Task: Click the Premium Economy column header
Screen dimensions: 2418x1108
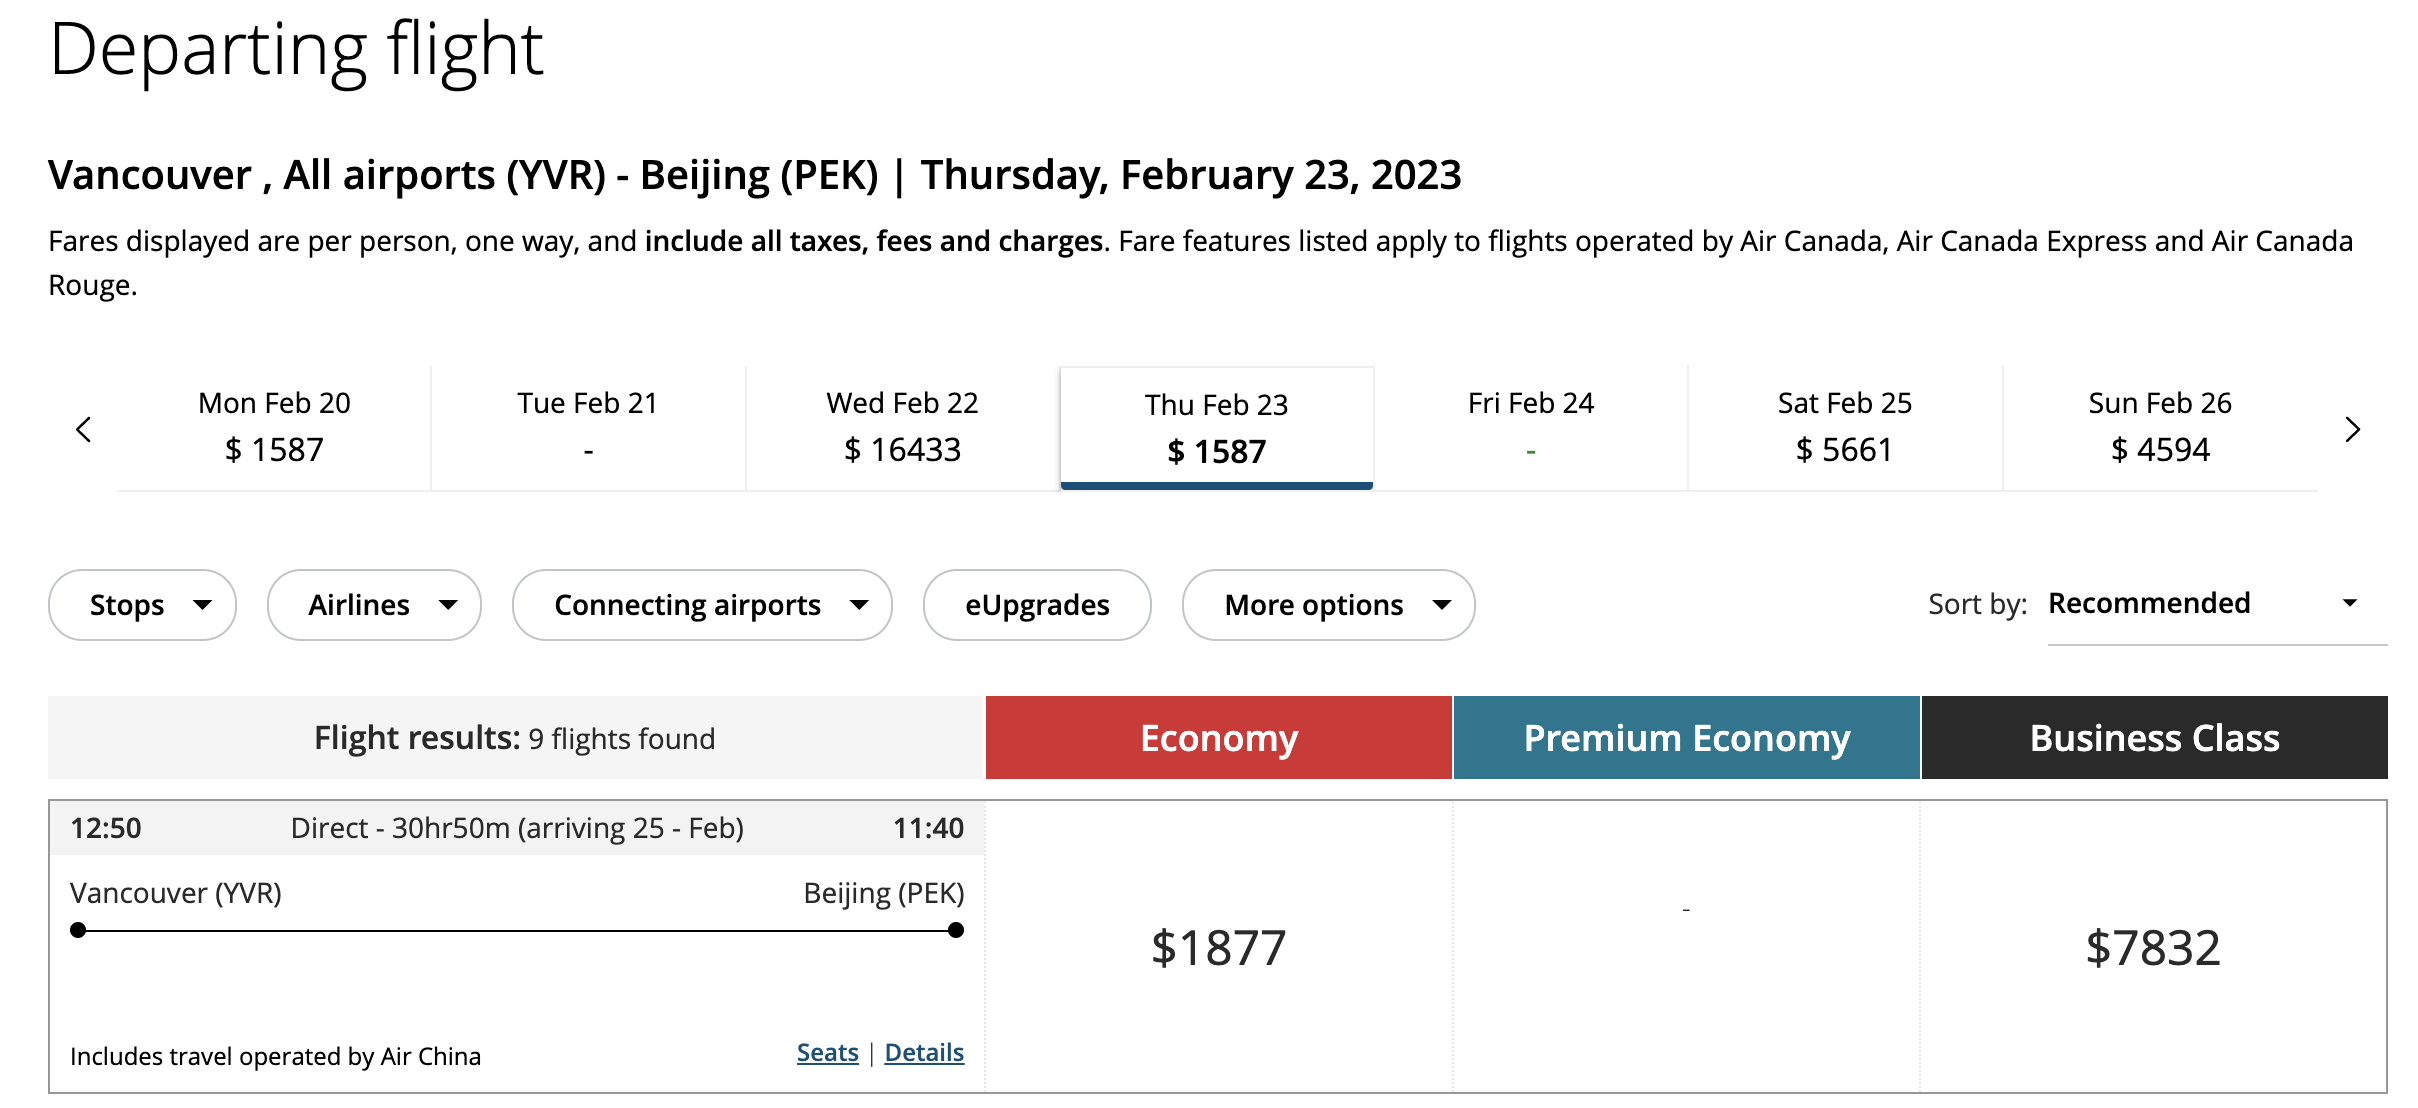Action: (x=1686, y=738)
